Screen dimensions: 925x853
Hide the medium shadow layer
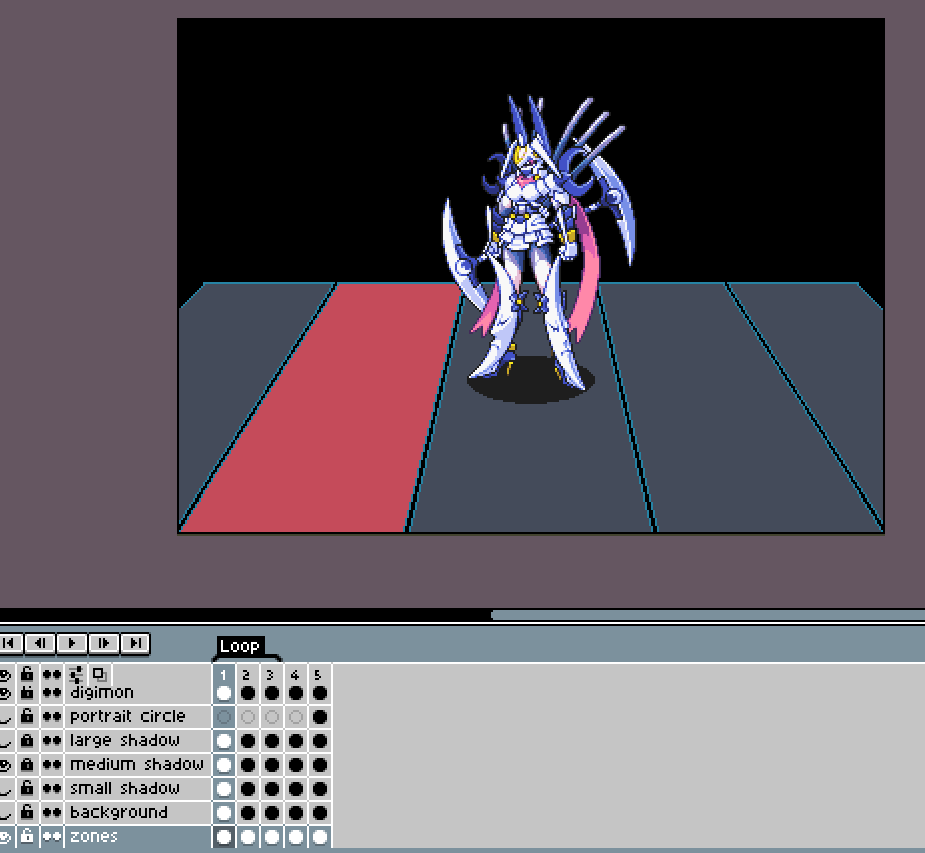click(x=5, y=765)
